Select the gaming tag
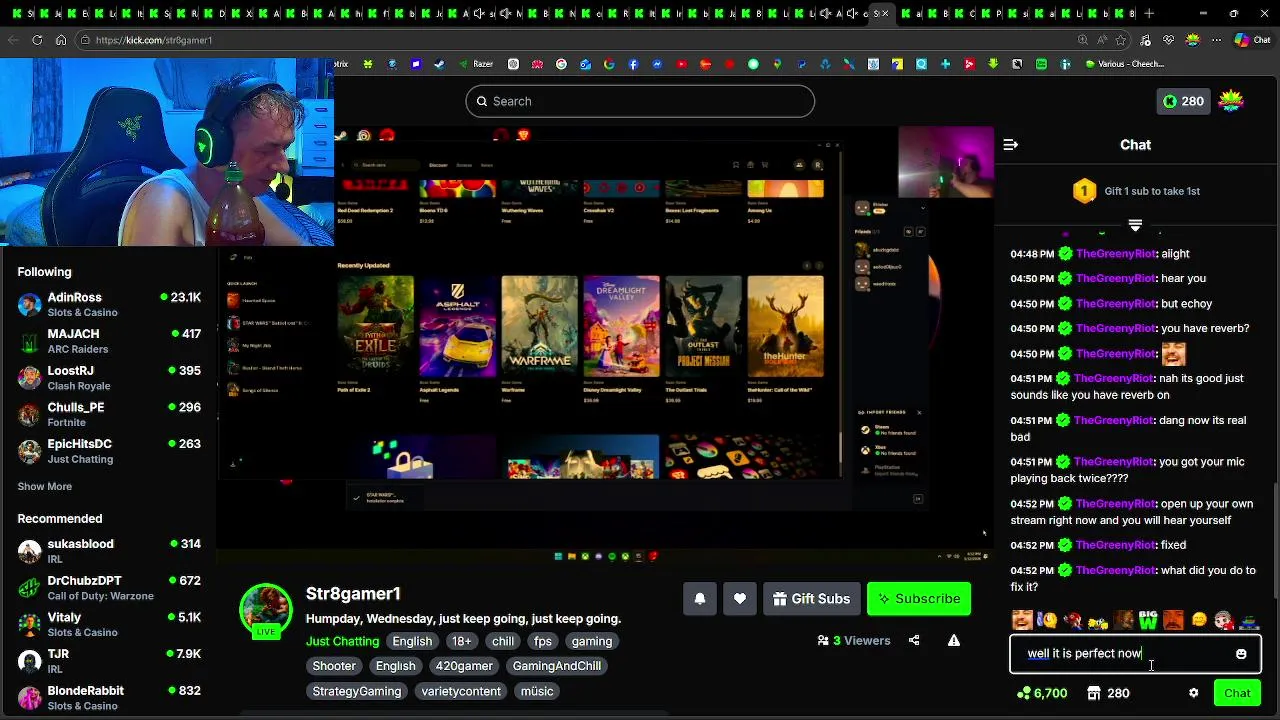The image size is (1280, 720). (x=592, y=641)
